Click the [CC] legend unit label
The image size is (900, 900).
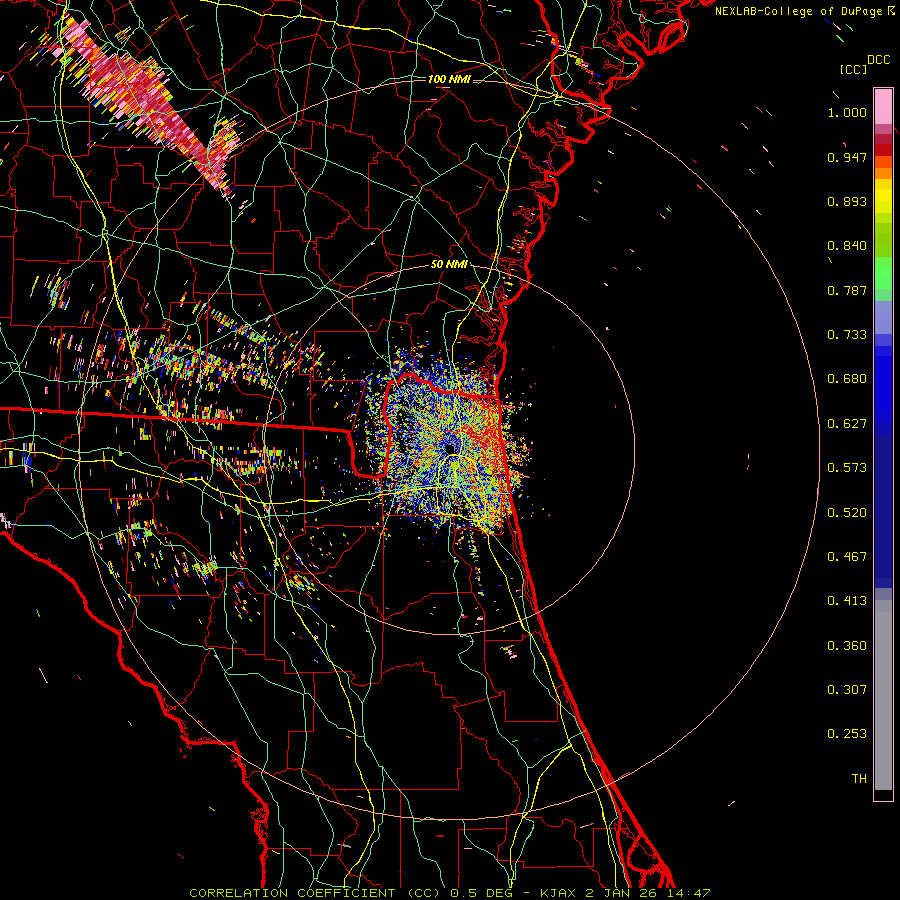[x=853, y=69]
